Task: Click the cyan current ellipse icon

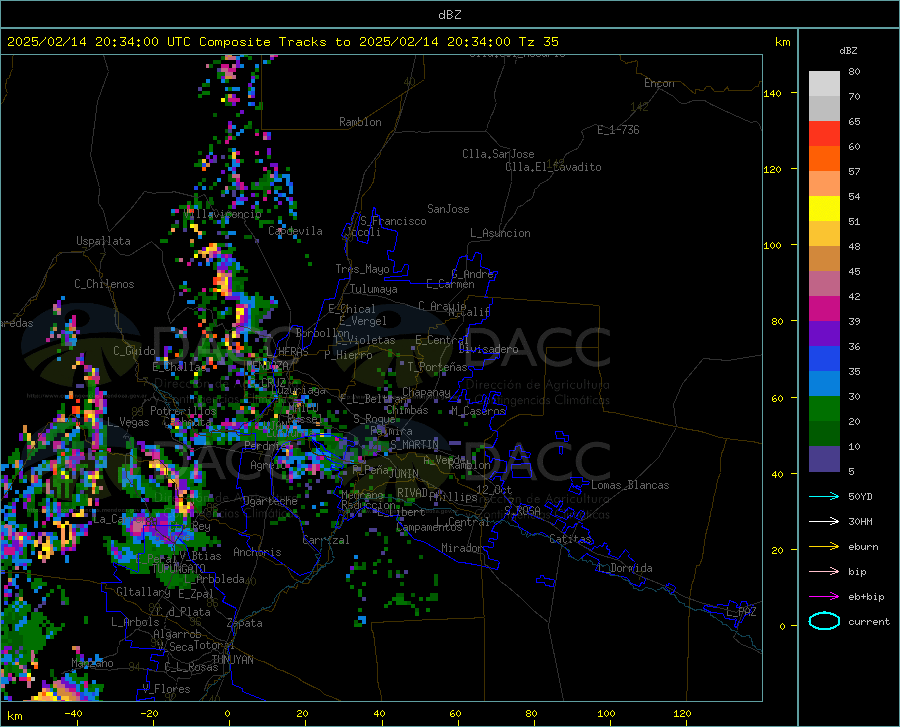Action: 824,621
